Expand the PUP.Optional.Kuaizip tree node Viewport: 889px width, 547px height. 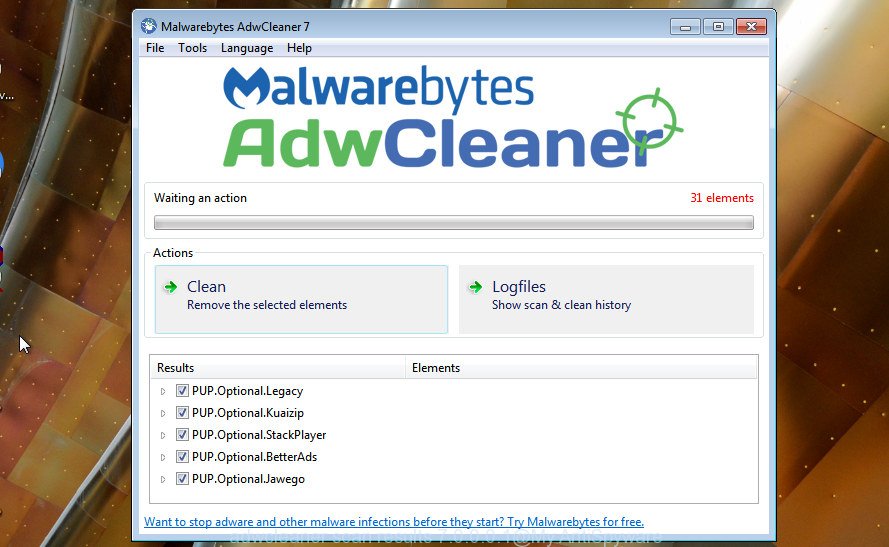pyautogui.click(x=163, y=413)
